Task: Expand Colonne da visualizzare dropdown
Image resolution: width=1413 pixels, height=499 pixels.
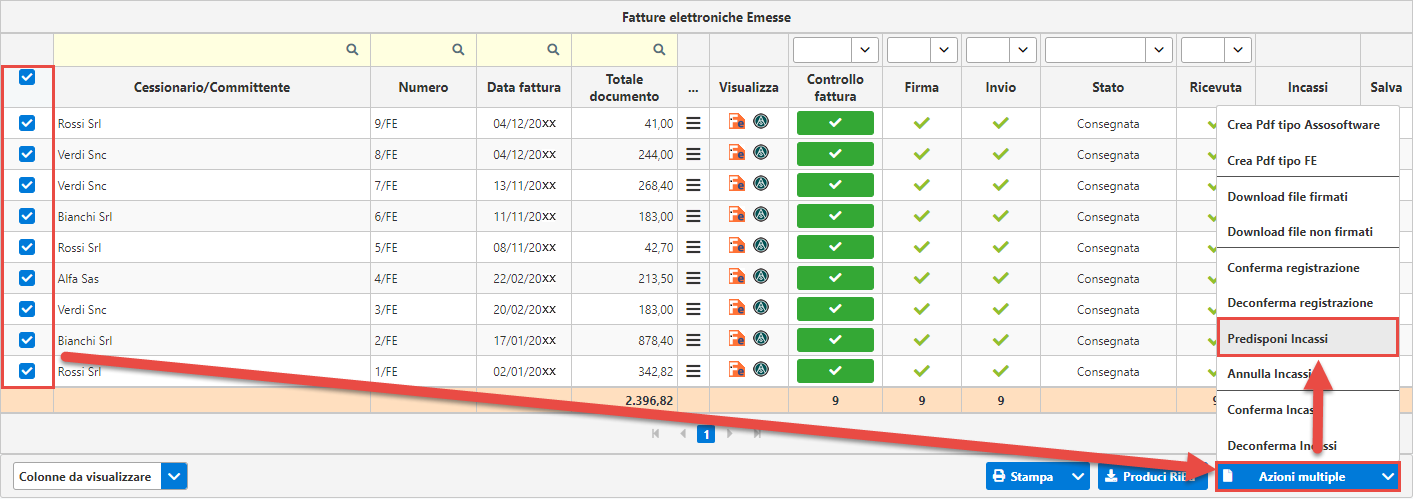Action: point(175,477)
